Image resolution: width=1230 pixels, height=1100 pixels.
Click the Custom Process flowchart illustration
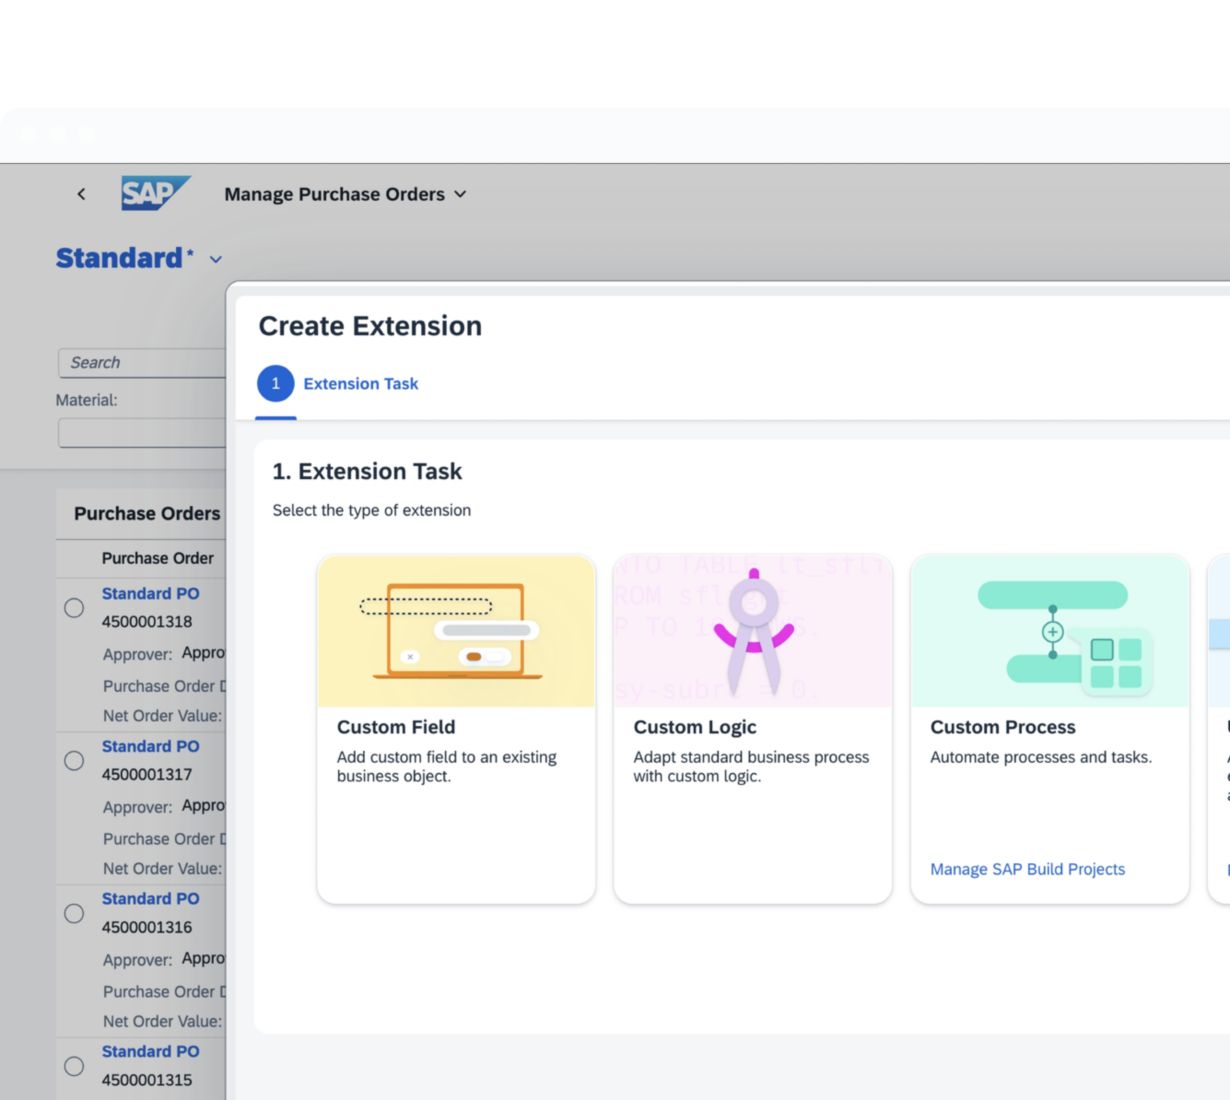click(x=1049, y=631)
